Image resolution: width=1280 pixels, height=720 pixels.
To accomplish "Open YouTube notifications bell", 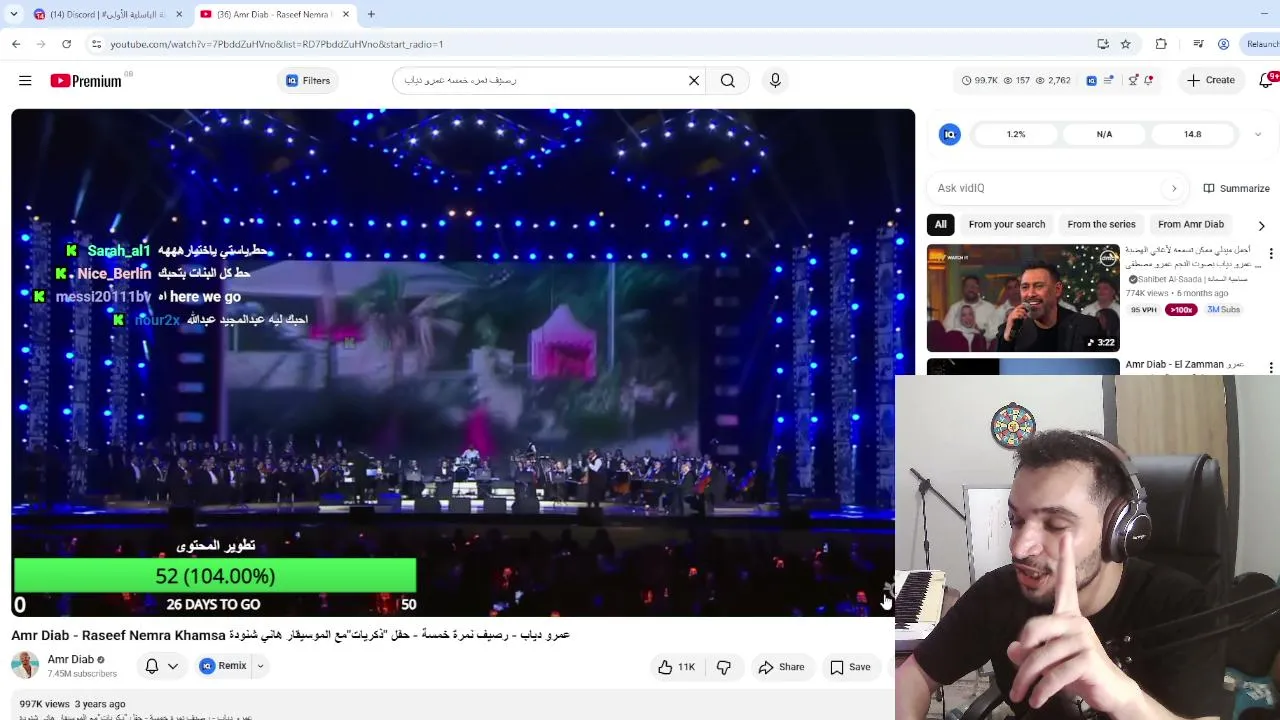I will tap(1266, 81).
